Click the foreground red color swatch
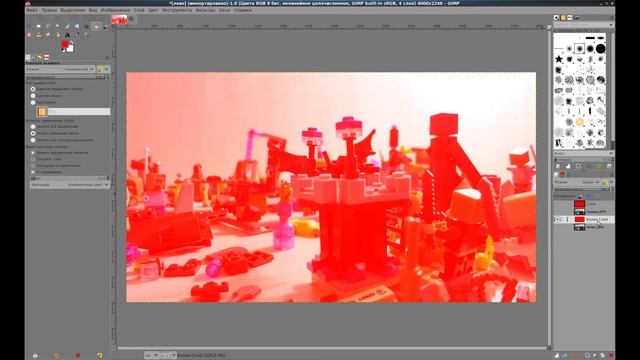 point(64,43)
